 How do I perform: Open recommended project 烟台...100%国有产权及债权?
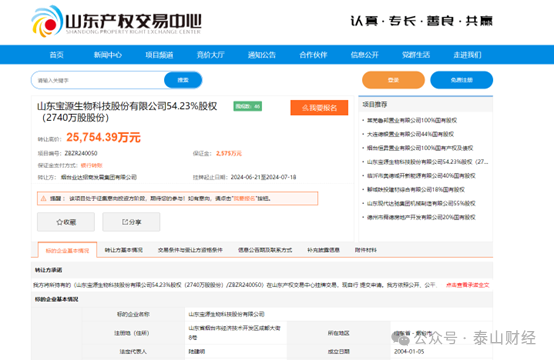[x=420, y=148]
